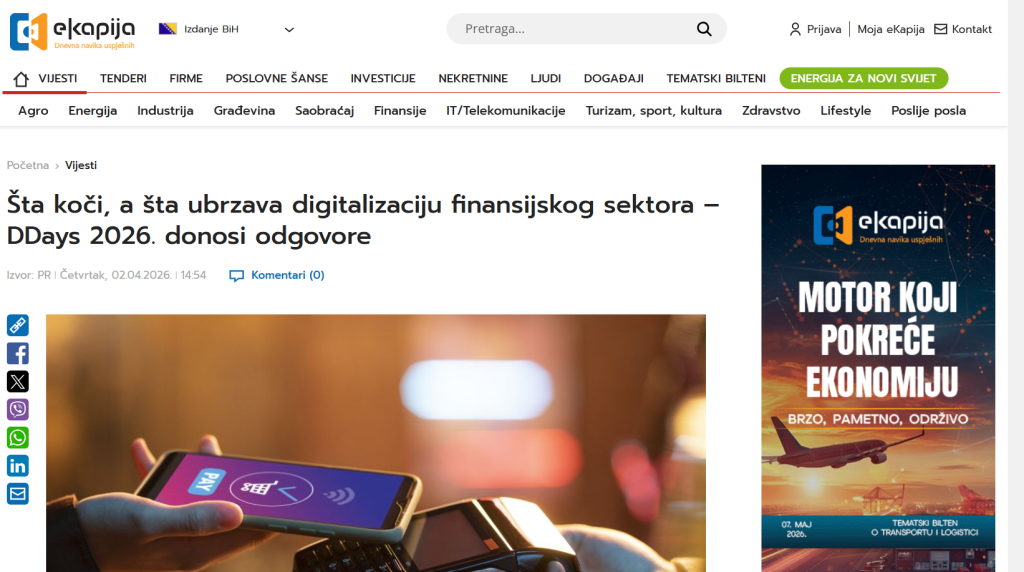Share article on X (Twitter)
1024x572 pixels.
click(18, 381)
